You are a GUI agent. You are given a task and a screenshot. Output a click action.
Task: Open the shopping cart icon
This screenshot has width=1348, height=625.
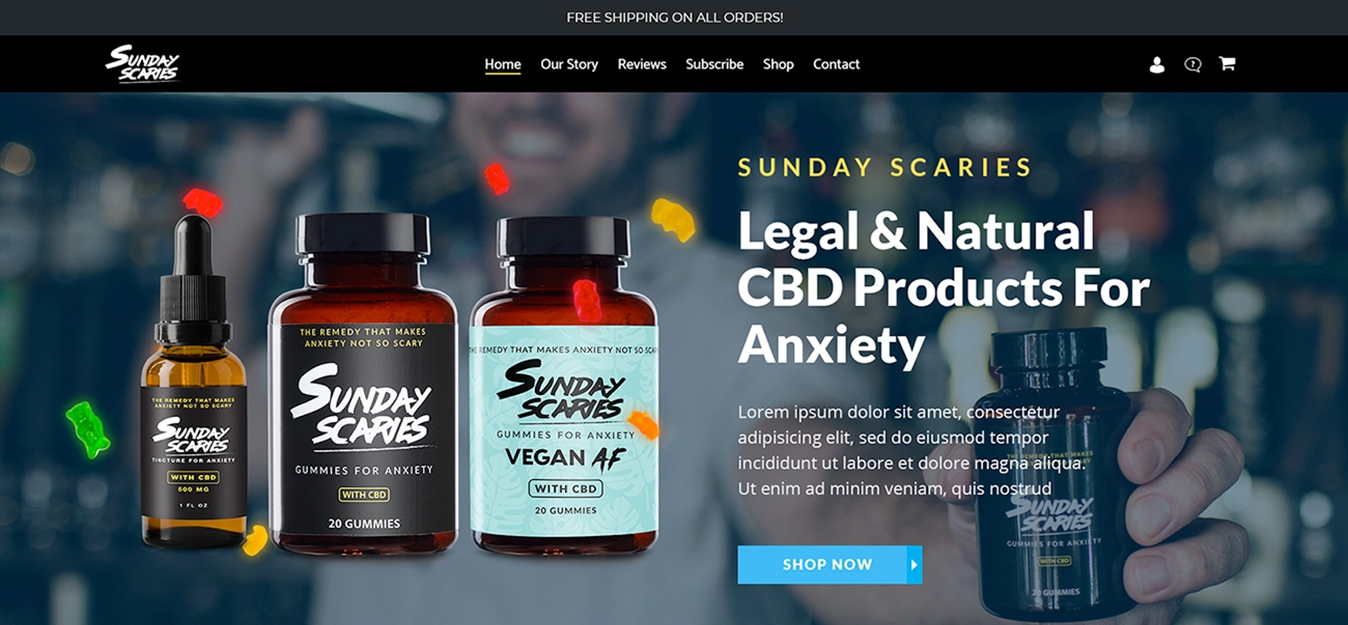point(1227,64)
